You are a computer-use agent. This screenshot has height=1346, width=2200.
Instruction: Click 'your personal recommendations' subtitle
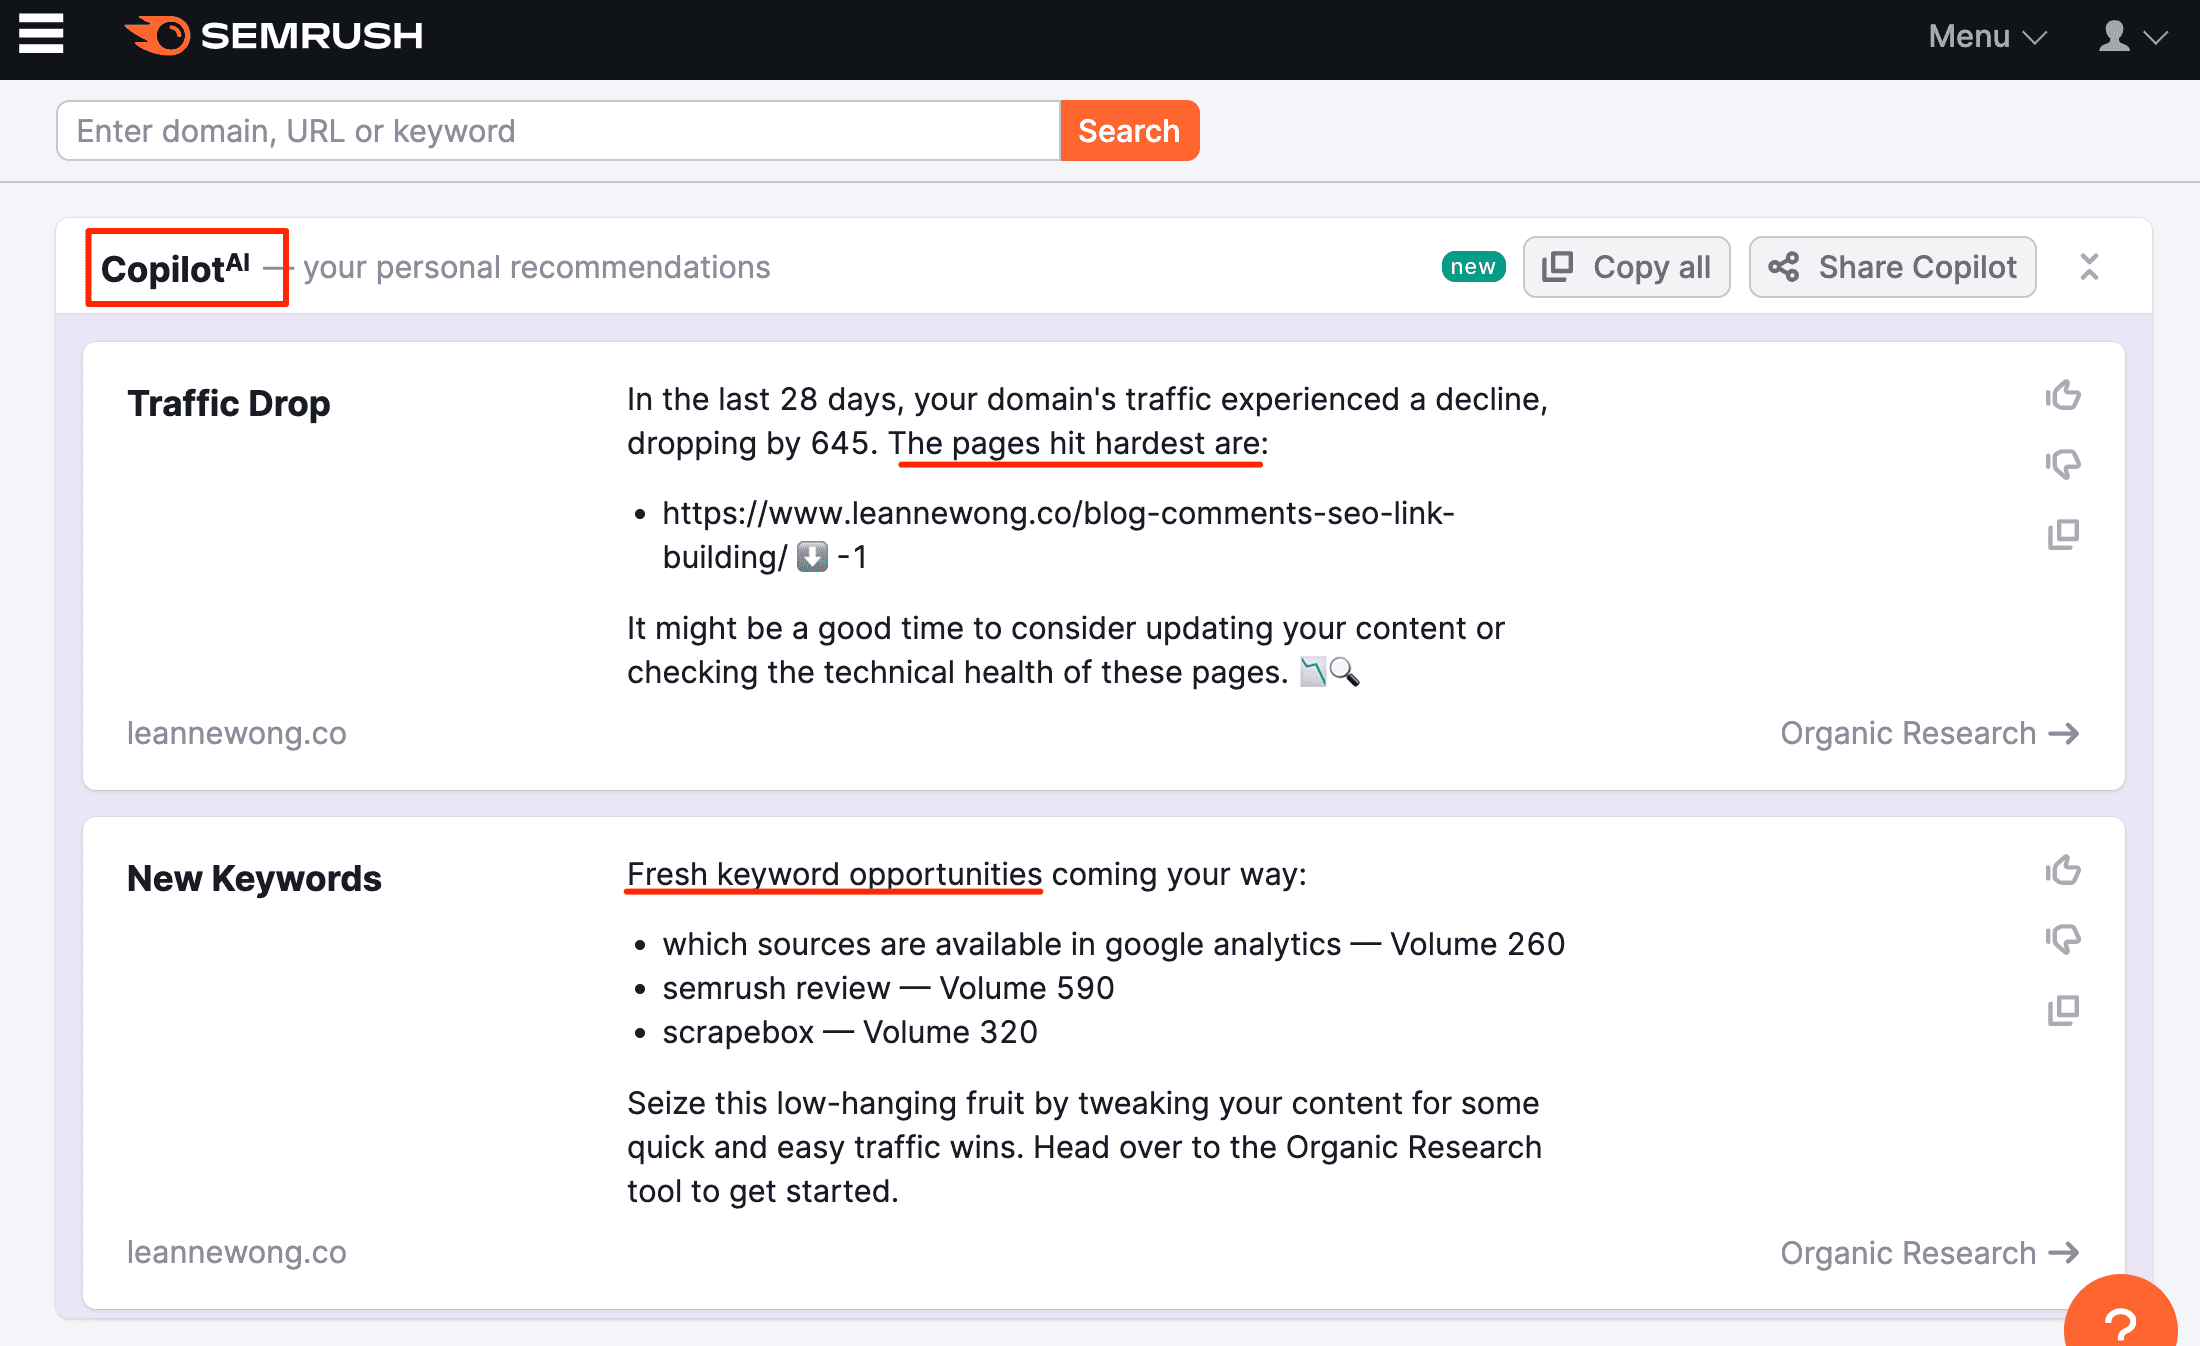[x=537, y=267]
